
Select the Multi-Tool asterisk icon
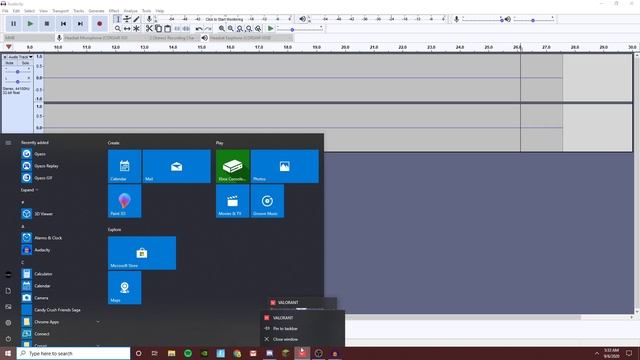[x=136, y=29]
